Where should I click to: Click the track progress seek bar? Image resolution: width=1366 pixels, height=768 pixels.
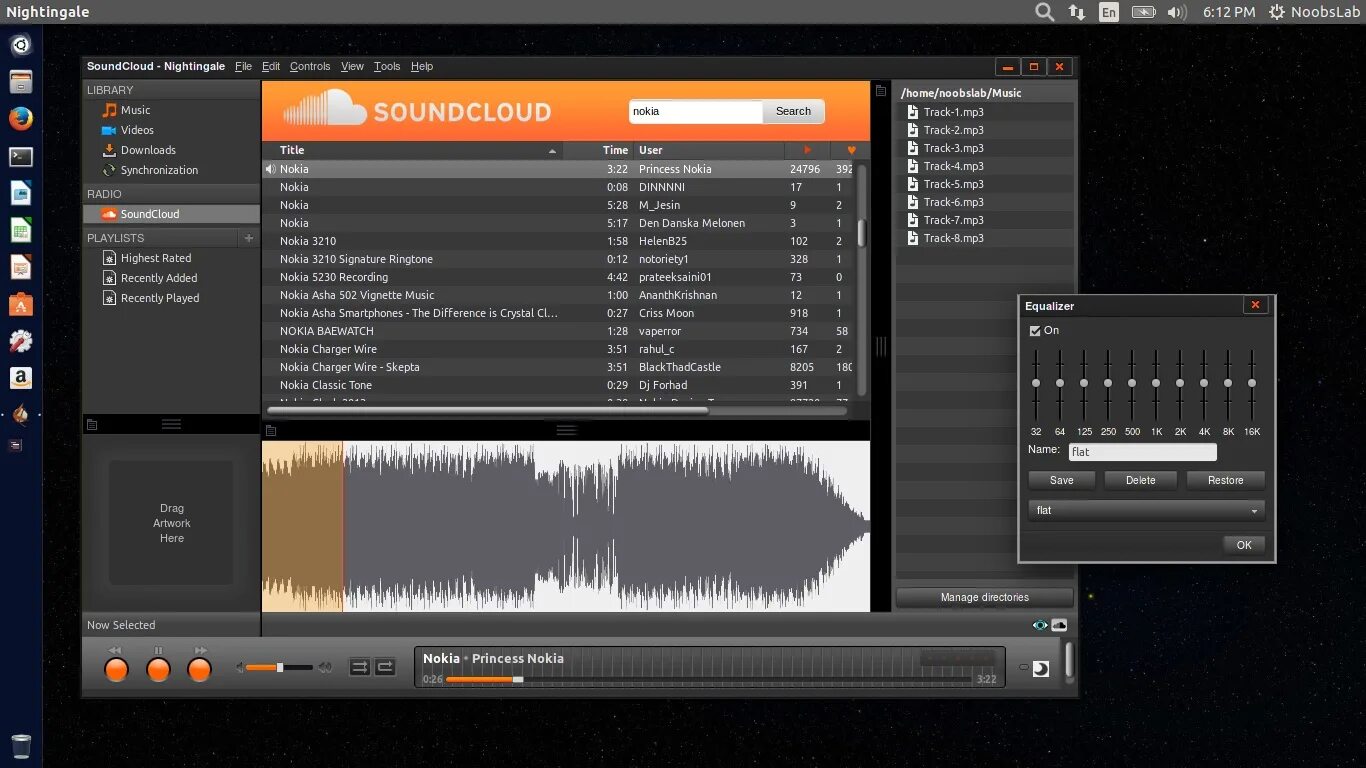709,679
